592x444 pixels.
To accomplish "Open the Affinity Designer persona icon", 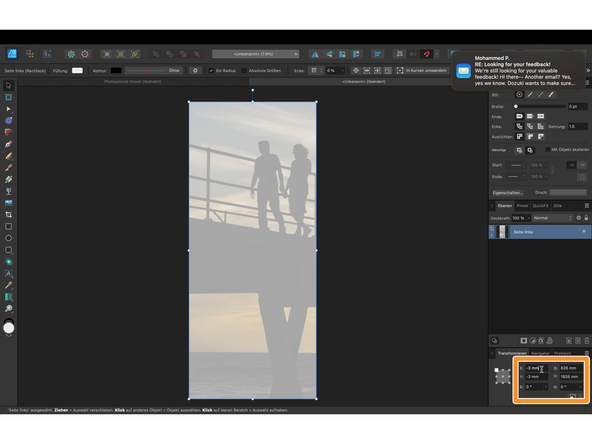I will tap(12, 54).
